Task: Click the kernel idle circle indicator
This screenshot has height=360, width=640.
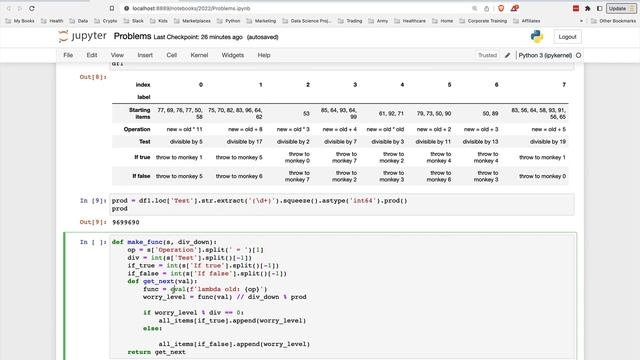Action: (x=578, y=55)
